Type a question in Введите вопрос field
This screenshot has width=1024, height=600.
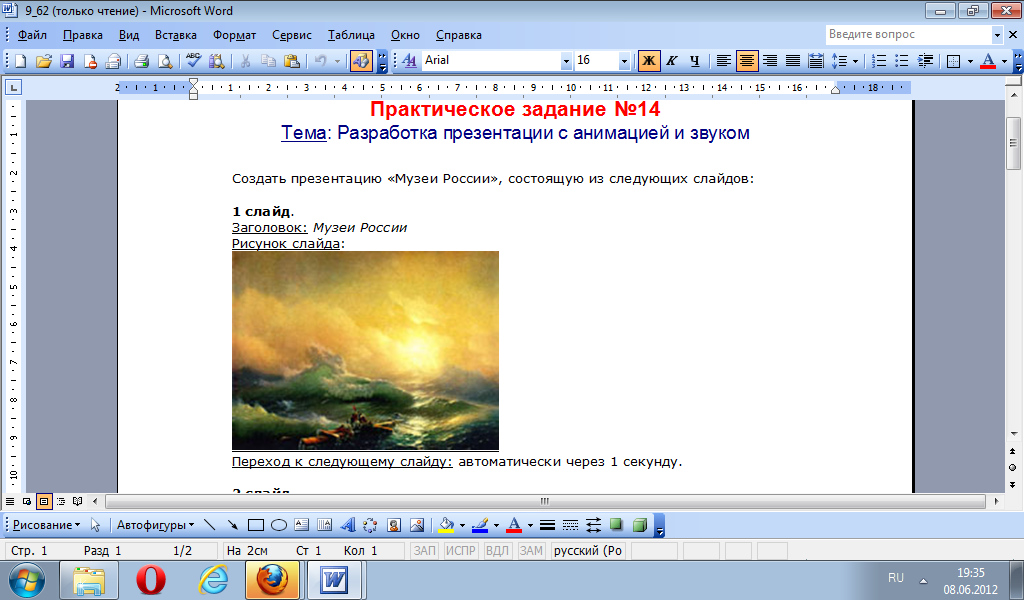pyautogui.click(x=908, y=35)
